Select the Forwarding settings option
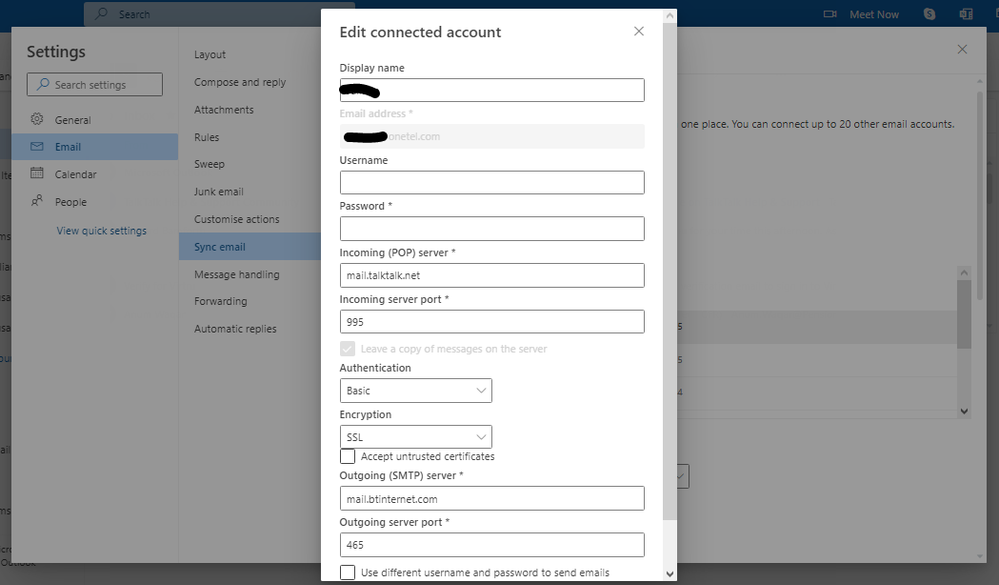Viewport: 999px width, 585px height. pyautogui.click(x=220, y=301)
